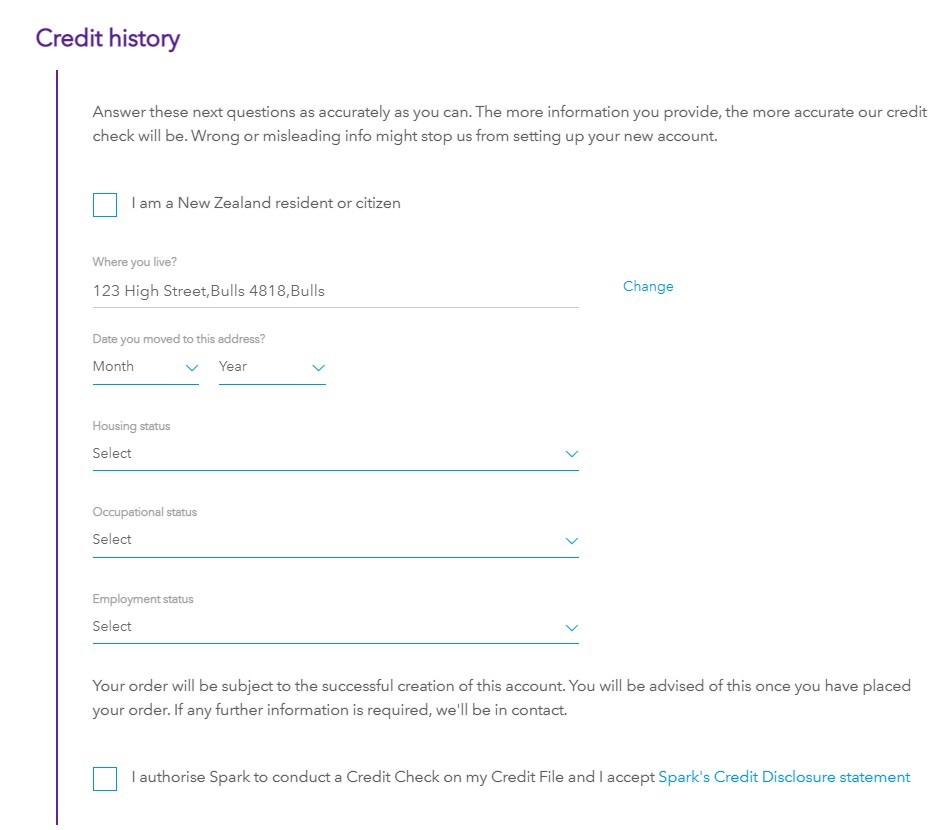
Task: Open Spark's Credit Disclosure statement link
Action: [784, 777]
